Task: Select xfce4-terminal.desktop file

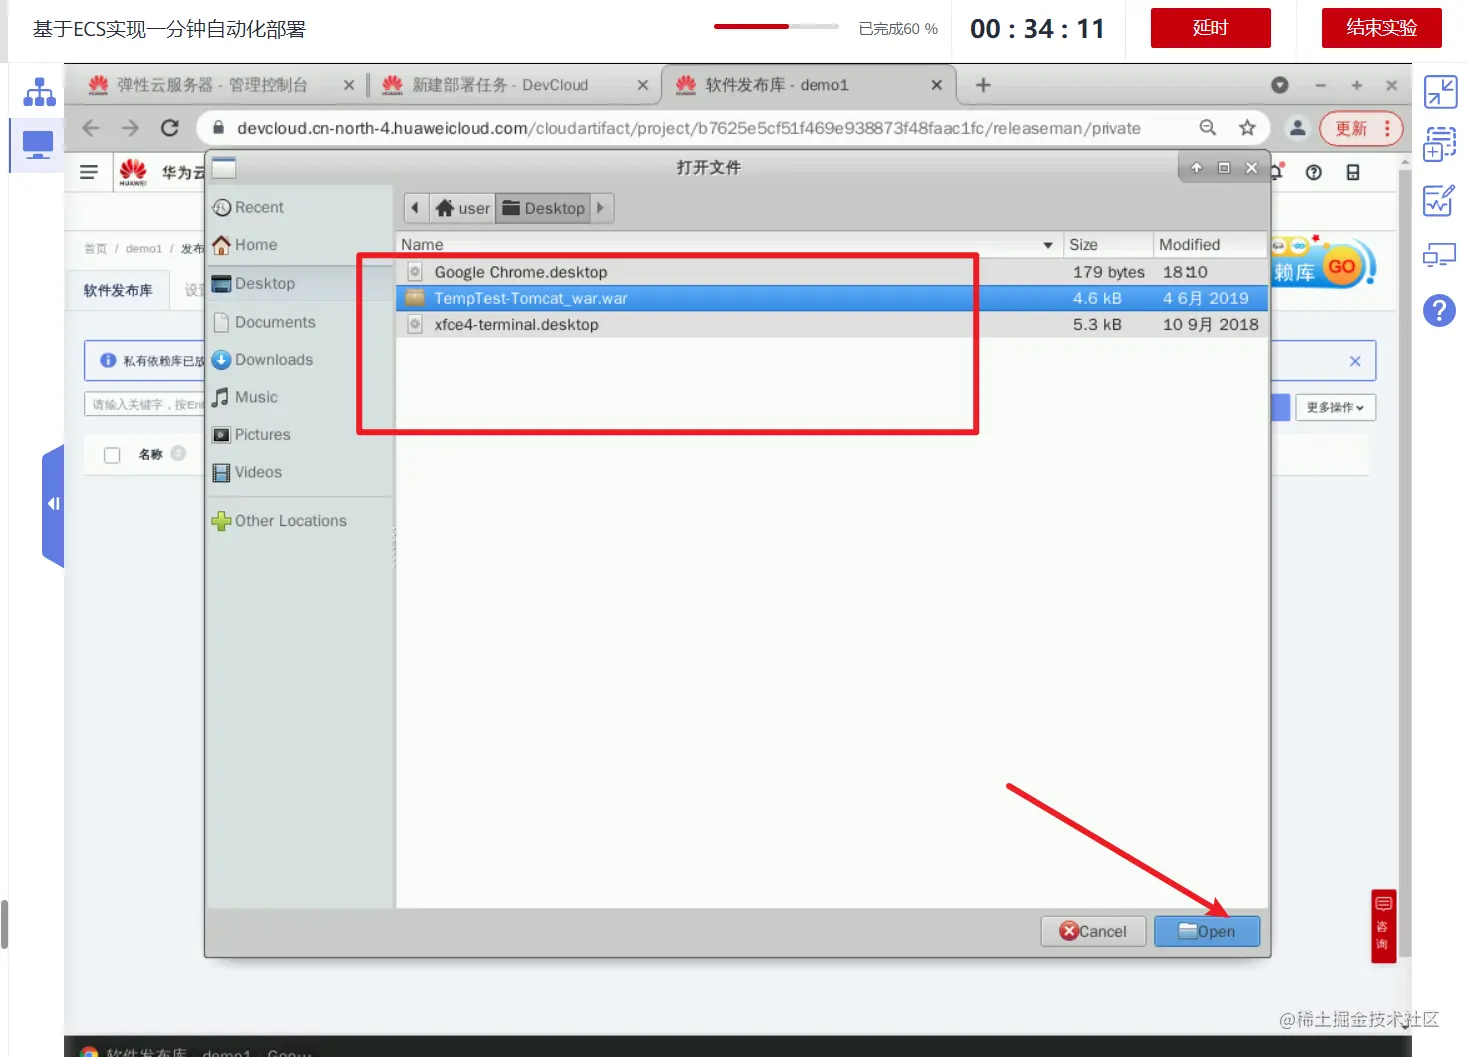Action: [x=832, y=324]
